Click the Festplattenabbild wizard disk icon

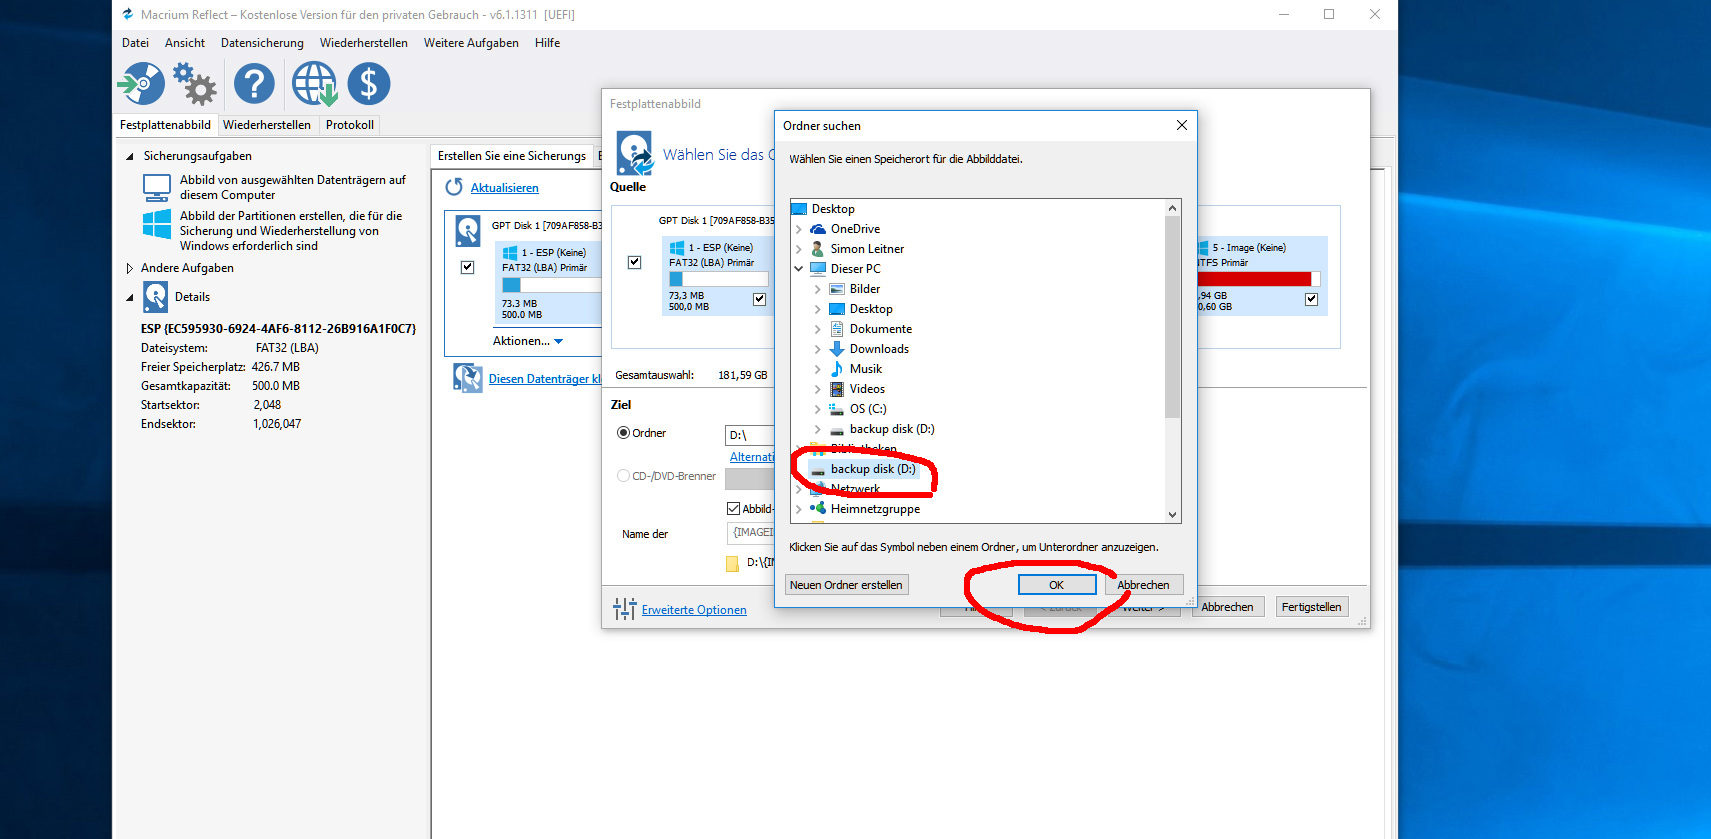pyautogui.click(x=634, y=154)
